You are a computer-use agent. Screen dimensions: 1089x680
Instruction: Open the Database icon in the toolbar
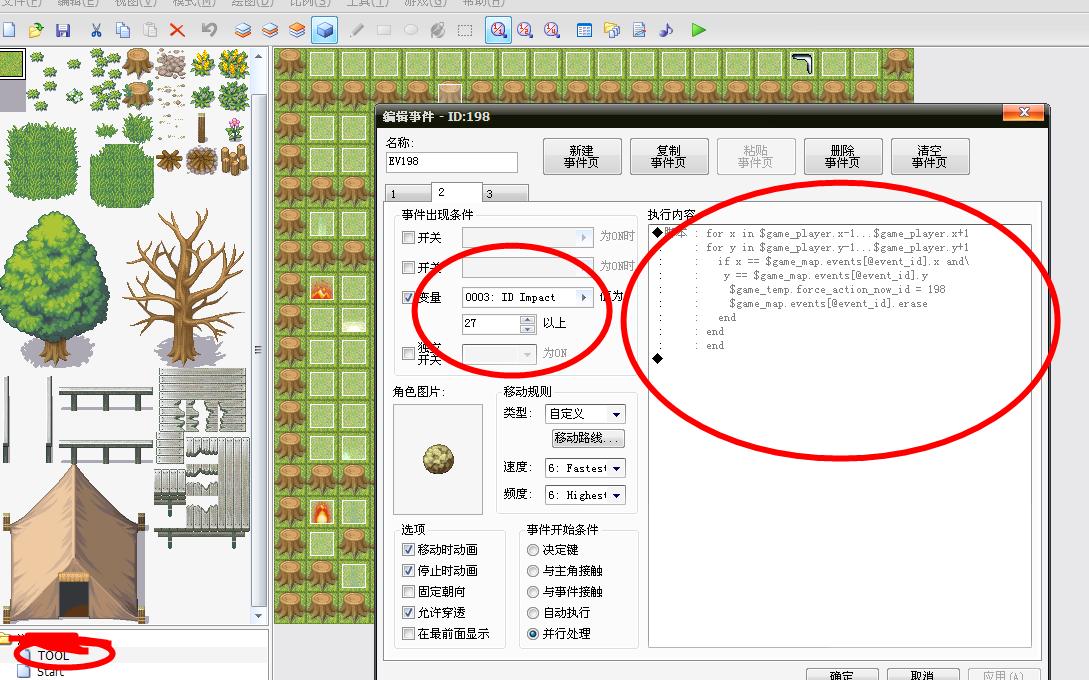(x=584, y=30)
